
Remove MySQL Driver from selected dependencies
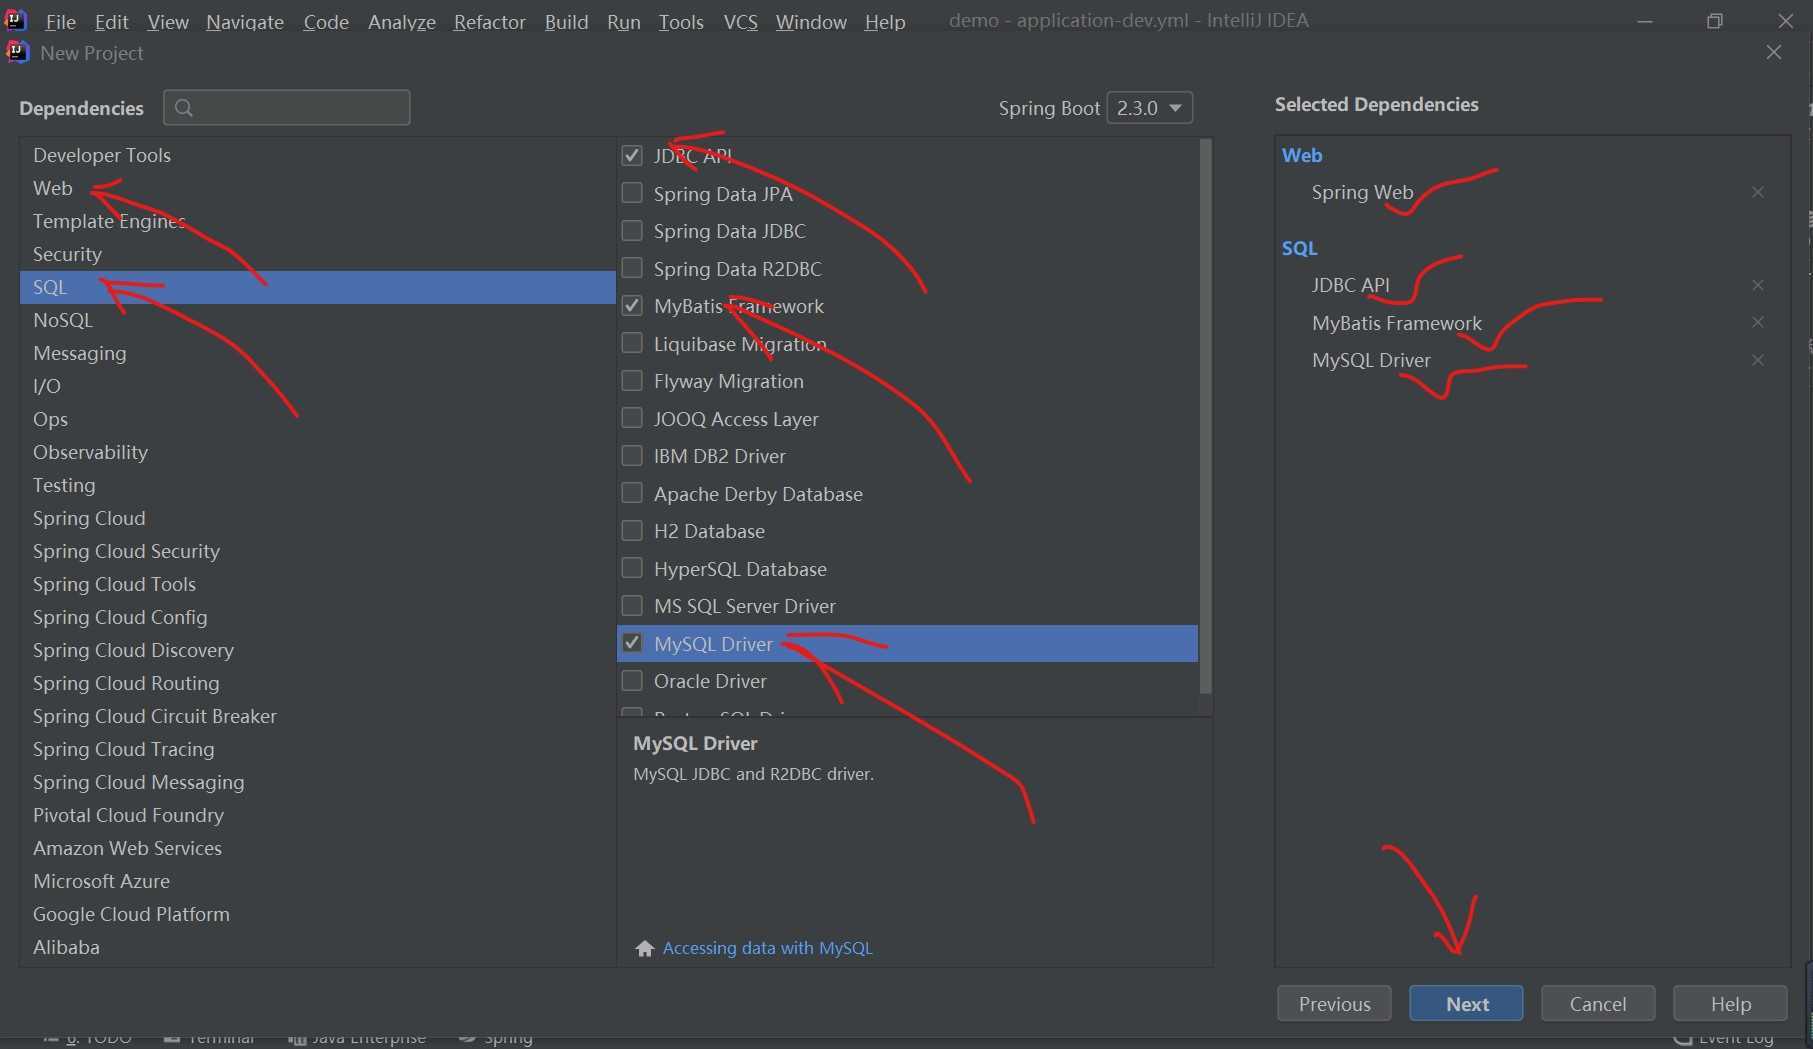coord(1757,360)
